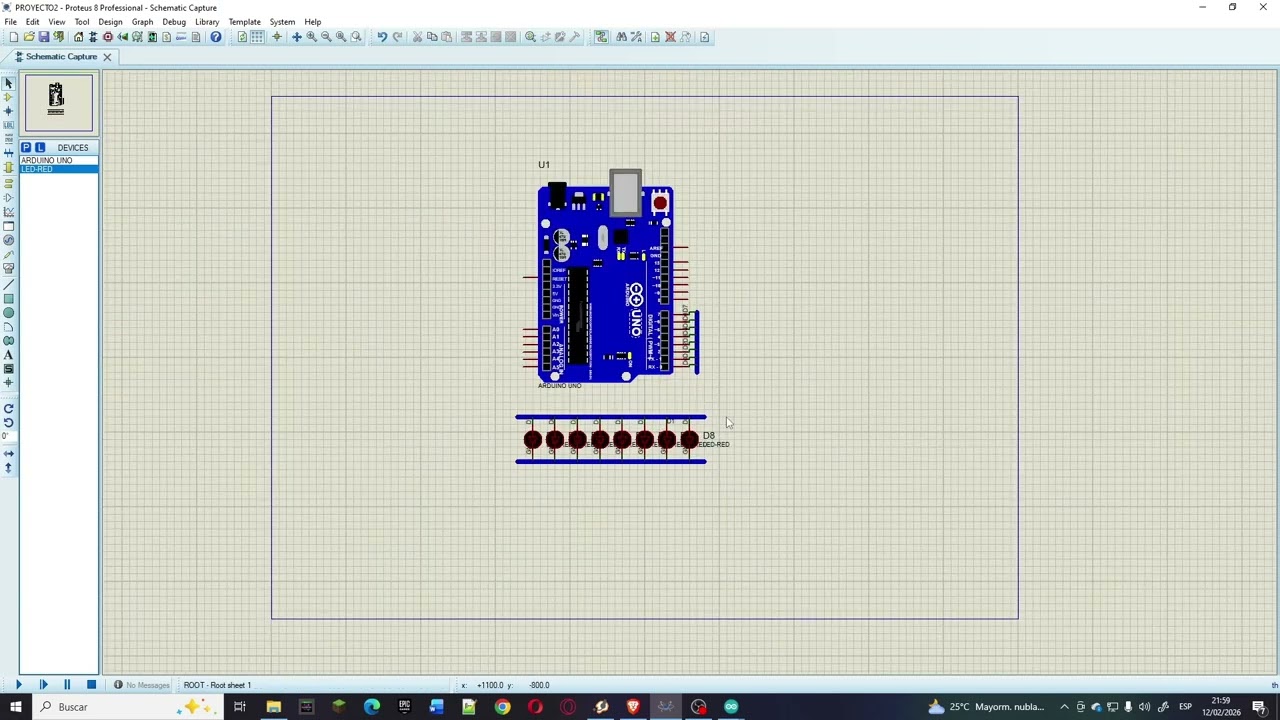Image resolution: width=1280 pixels, height=720 pixels.
Task: Select ARDUINO UNO in the devices list
Action: coord(59,160)
